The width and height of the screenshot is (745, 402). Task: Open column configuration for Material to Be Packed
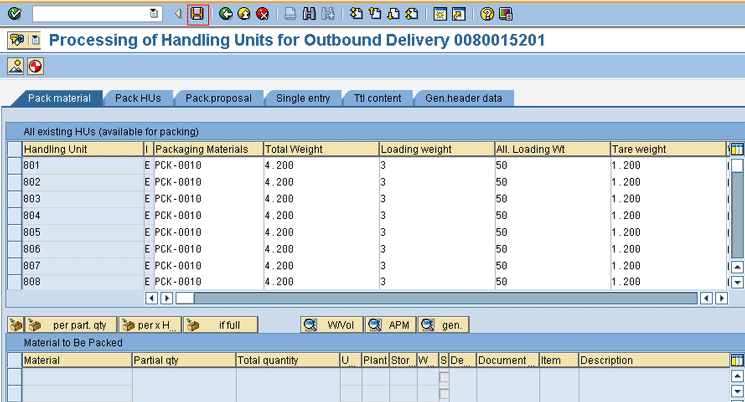tap(736, 360)
